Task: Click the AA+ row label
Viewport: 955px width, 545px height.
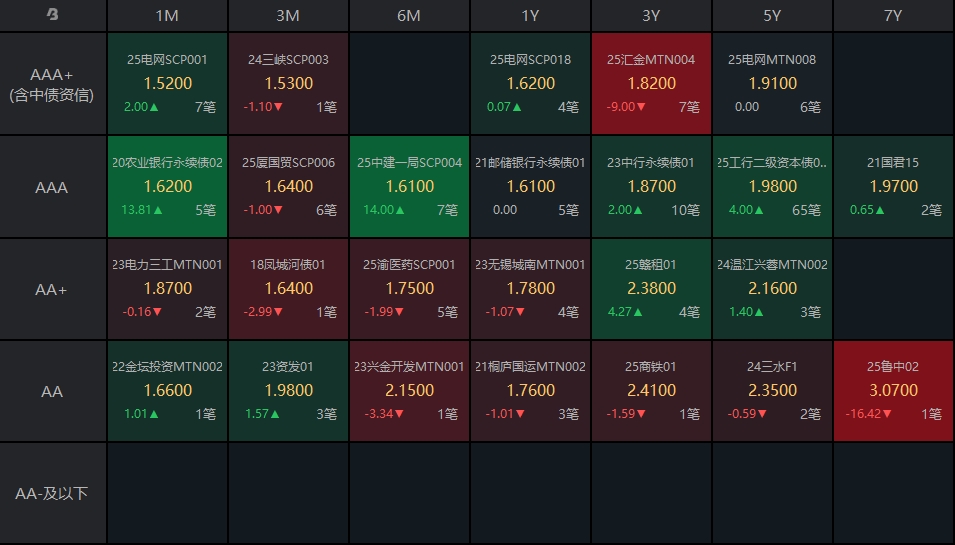Action: point(52,289)
